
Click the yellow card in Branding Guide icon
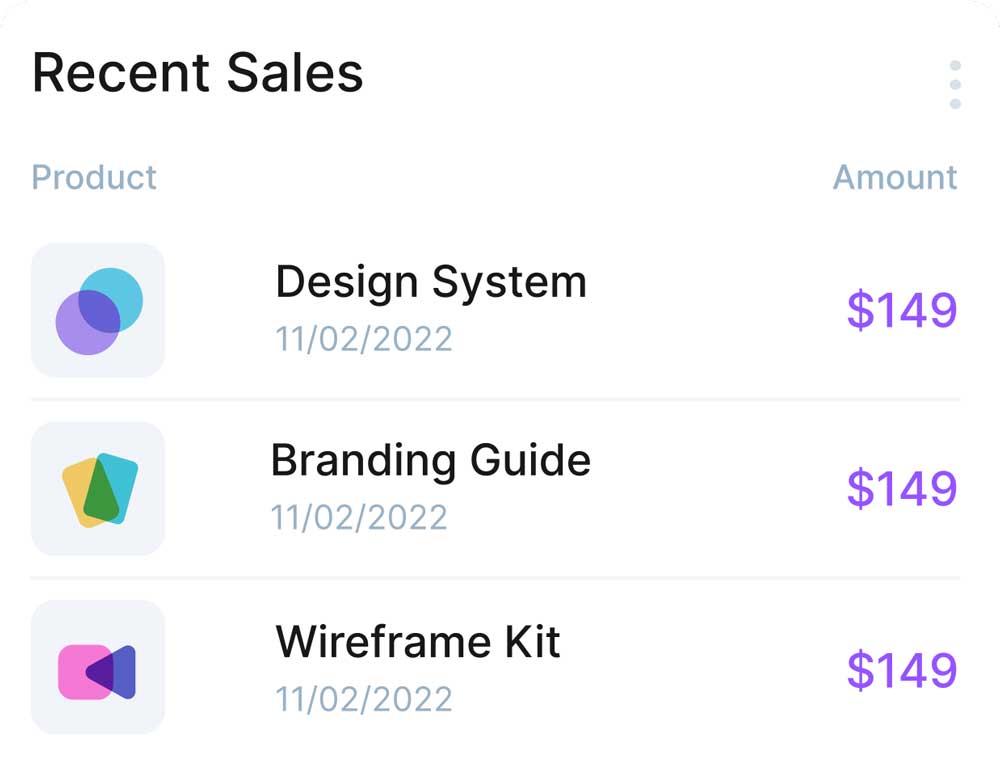pos(76,488)
